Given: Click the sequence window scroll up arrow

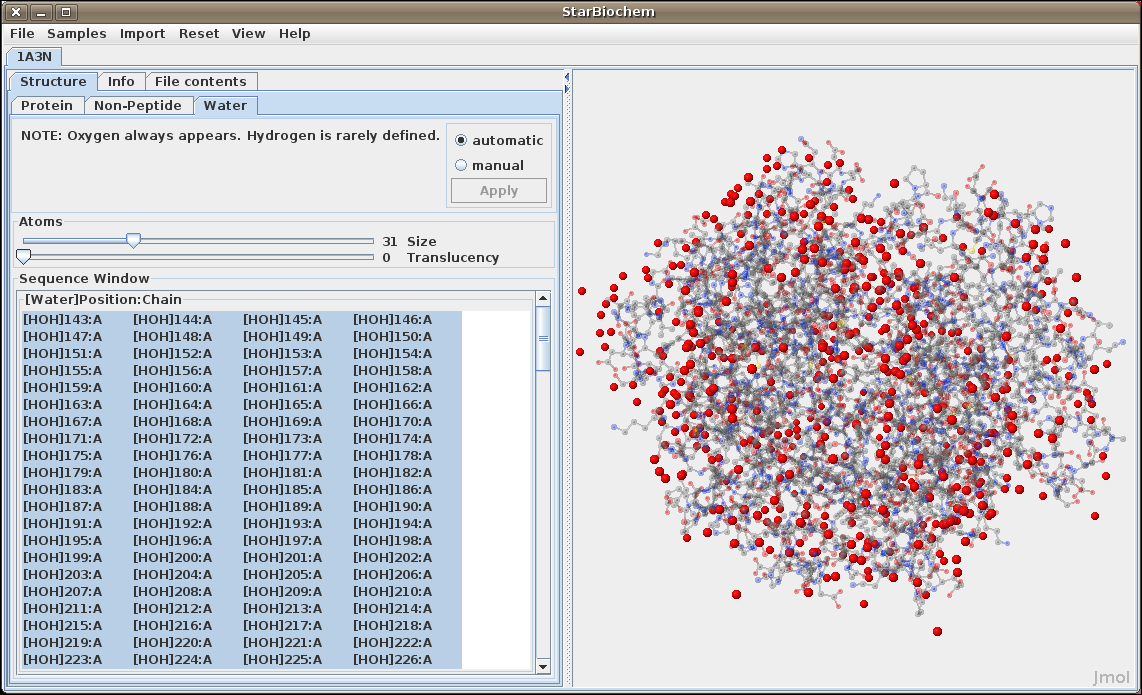Looking at the screenshot, I should [543, 299].
